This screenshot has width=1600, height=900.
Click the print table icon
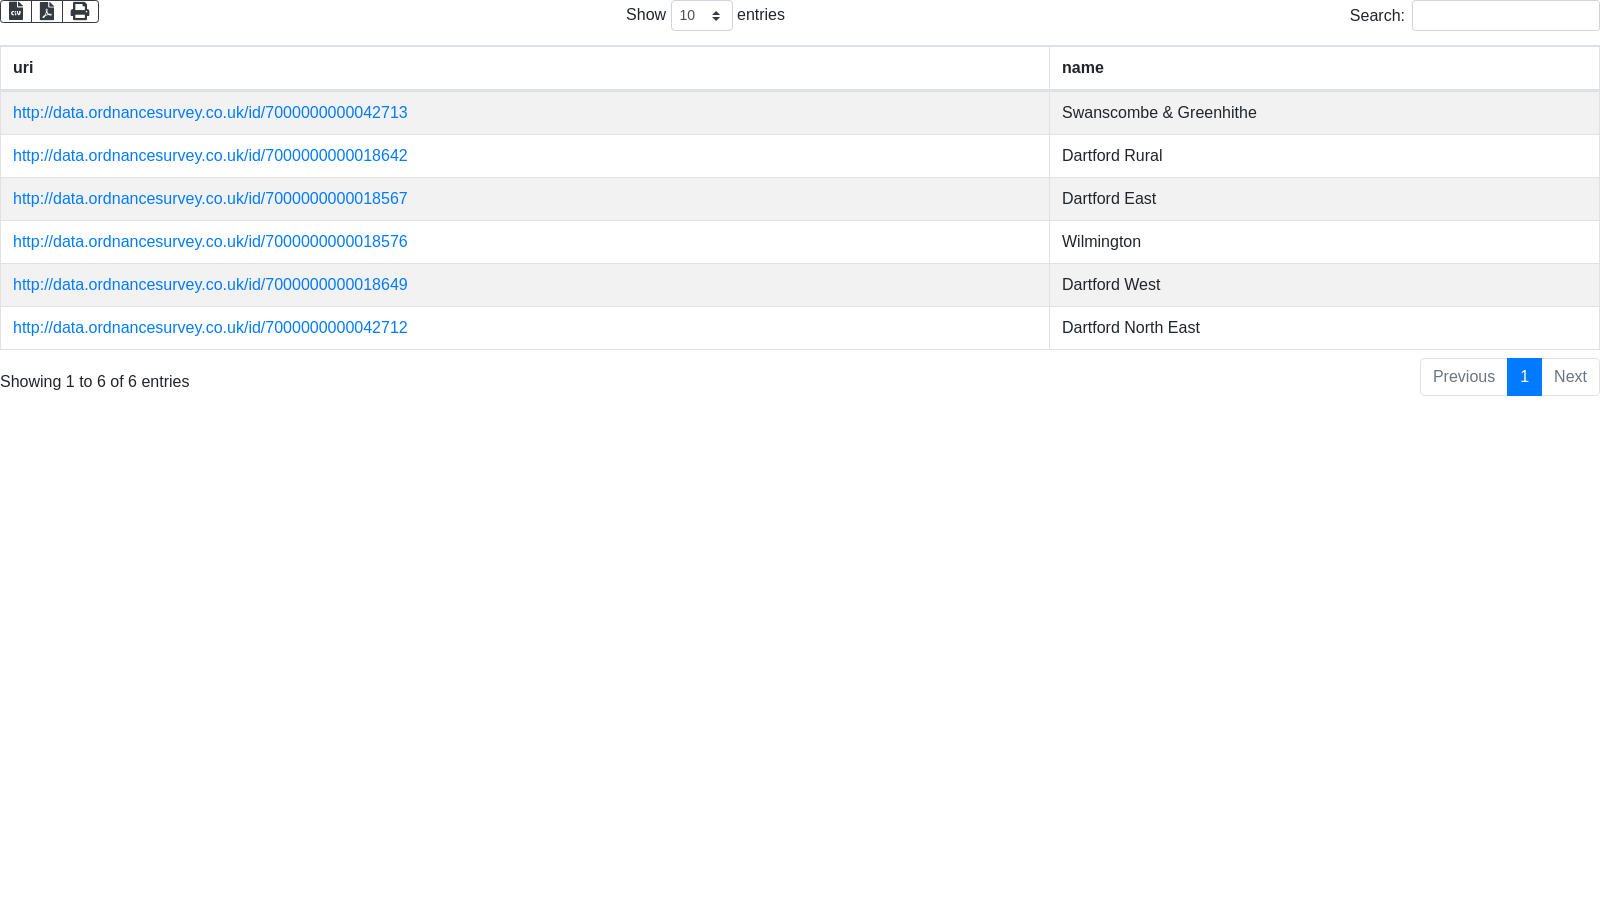[80, 11]
